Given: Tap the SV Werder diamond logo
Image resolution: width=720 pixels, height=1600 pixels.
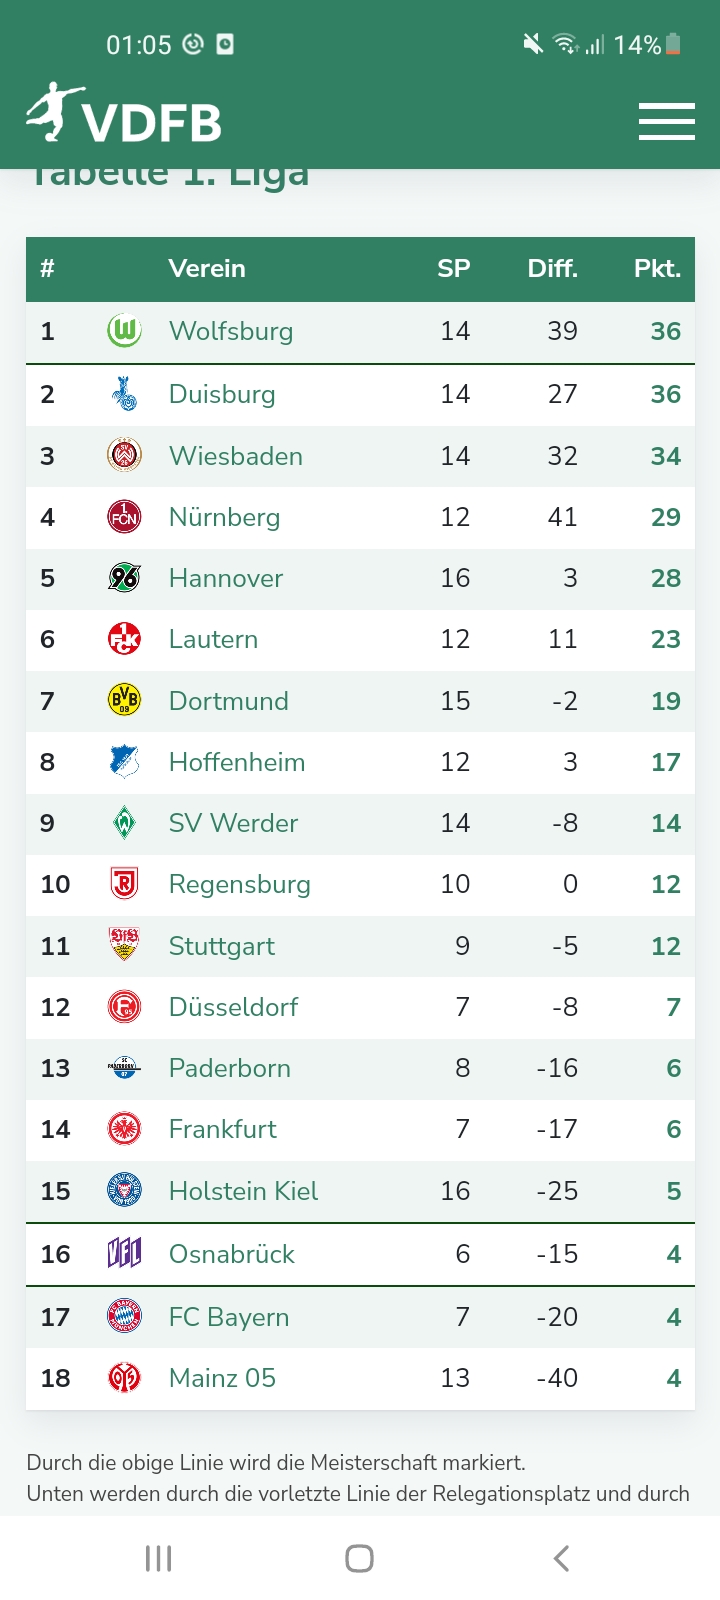Looking at the screenshot, I should [x=124, y=823].
